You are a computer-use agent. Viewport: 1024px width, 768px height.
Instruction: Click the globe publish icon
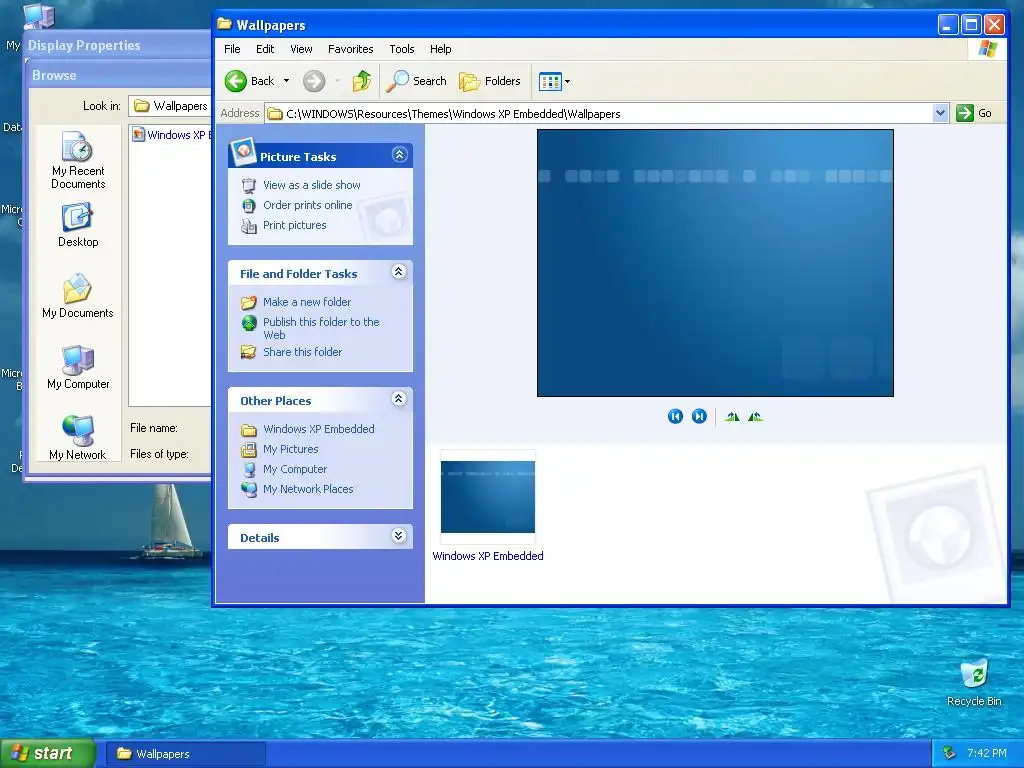(x=249, y=323)
